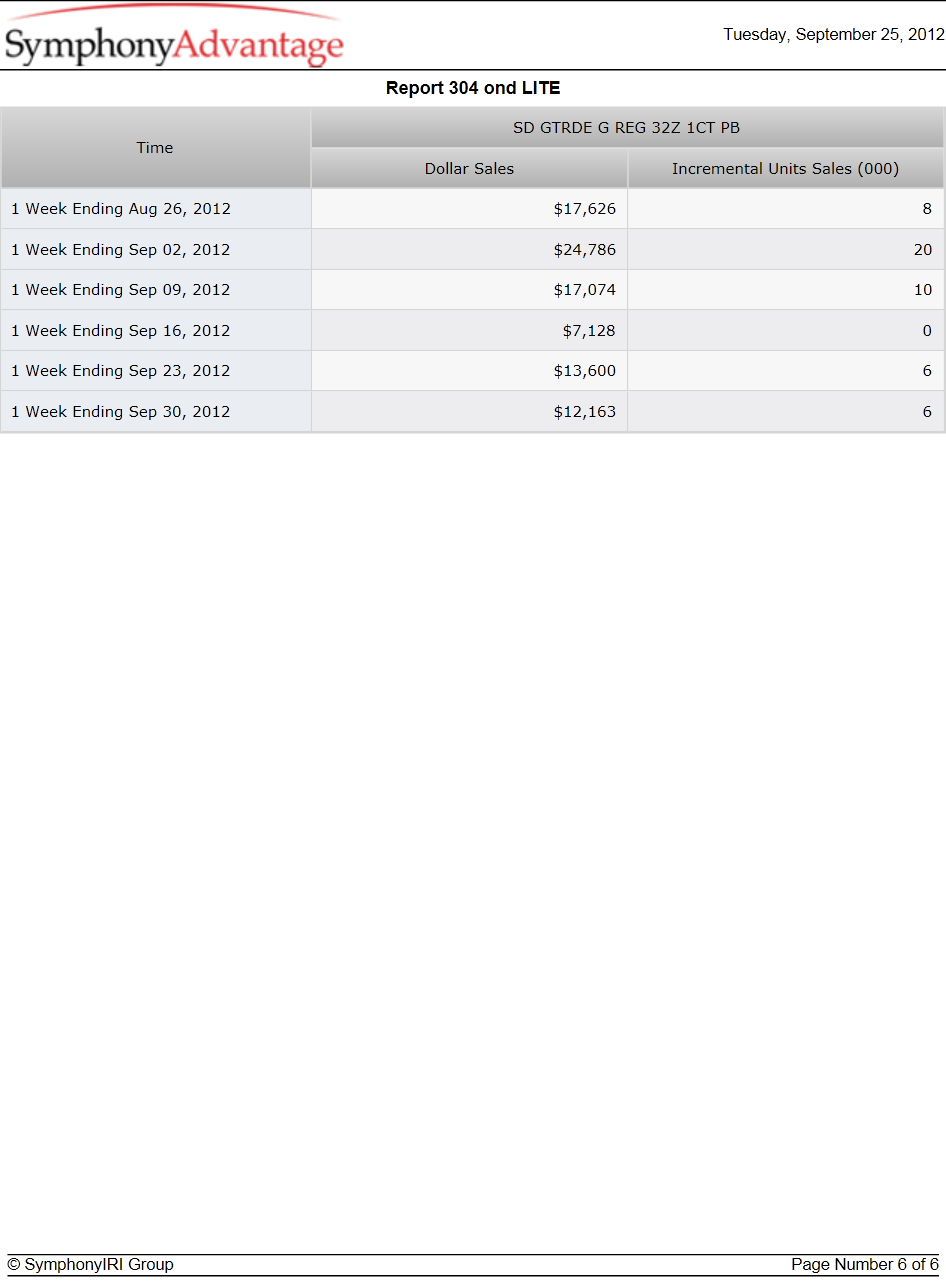Click the $7,128 dollar sales cell

click(x=469, y=331)
